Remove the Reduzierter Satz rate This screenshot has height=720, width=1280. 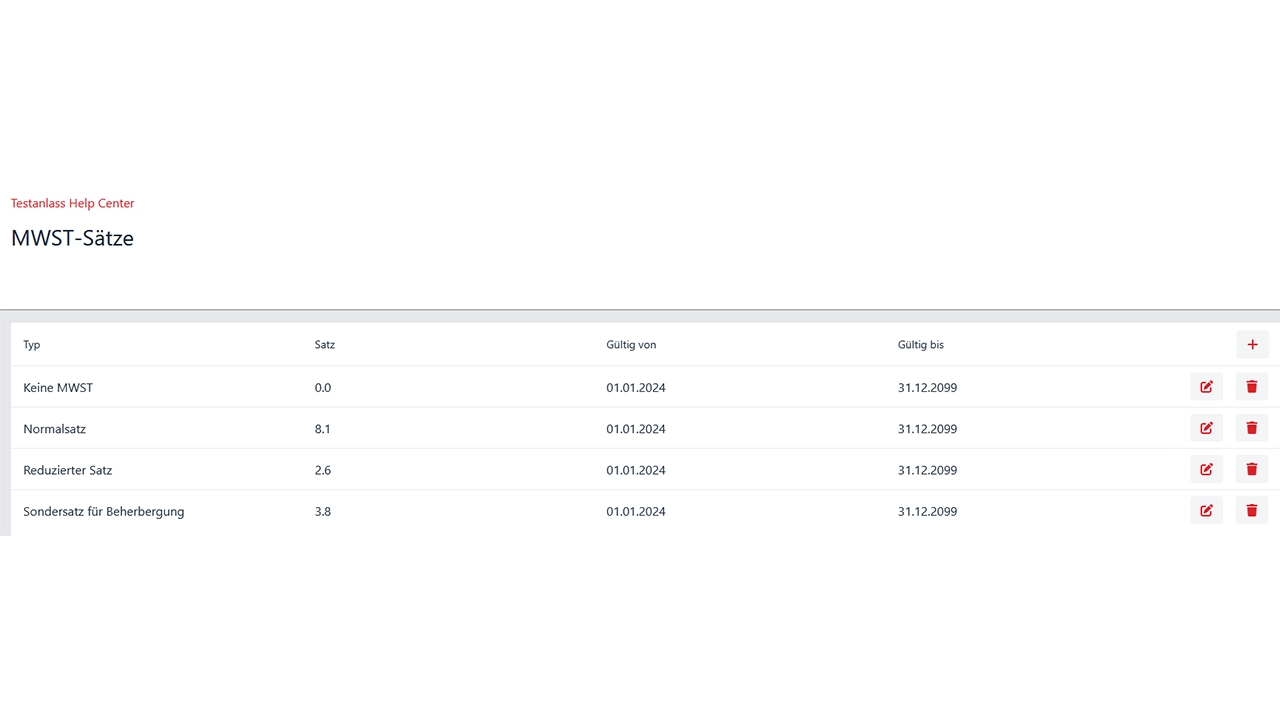[x=1252, y=469]
